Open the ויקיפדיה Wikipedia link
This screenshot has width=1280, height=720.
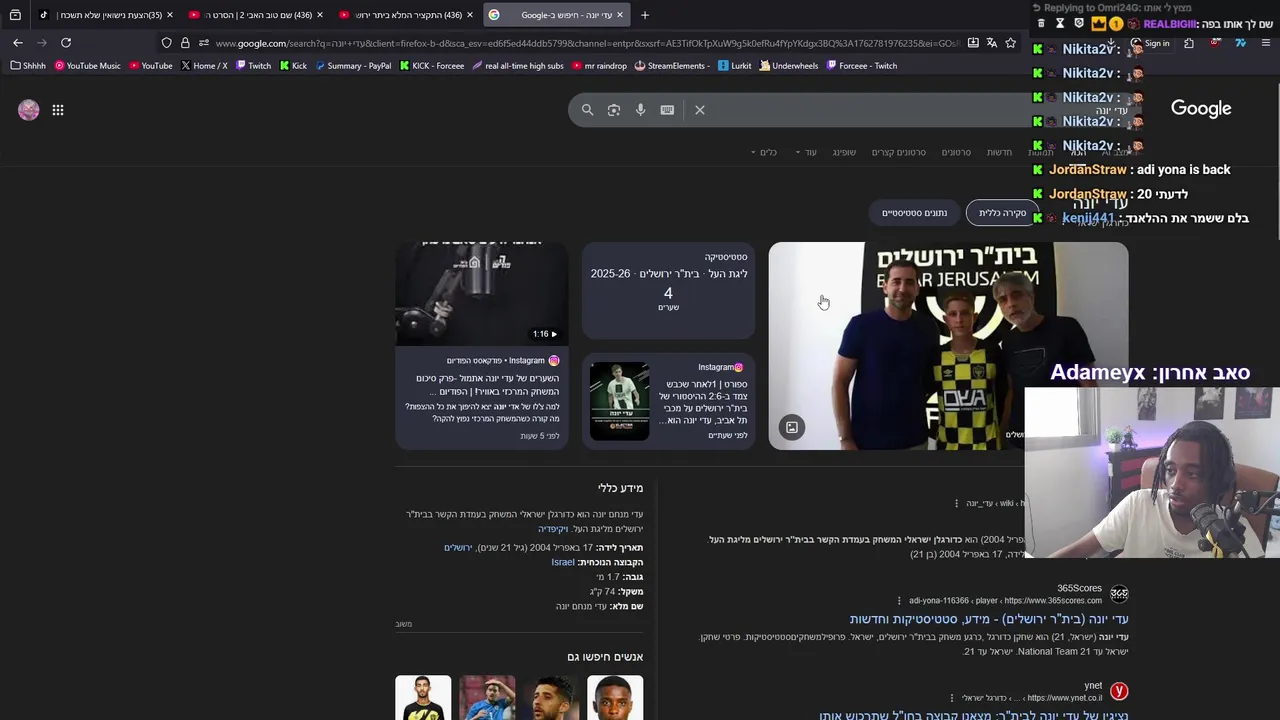click(x=553, y=528)
